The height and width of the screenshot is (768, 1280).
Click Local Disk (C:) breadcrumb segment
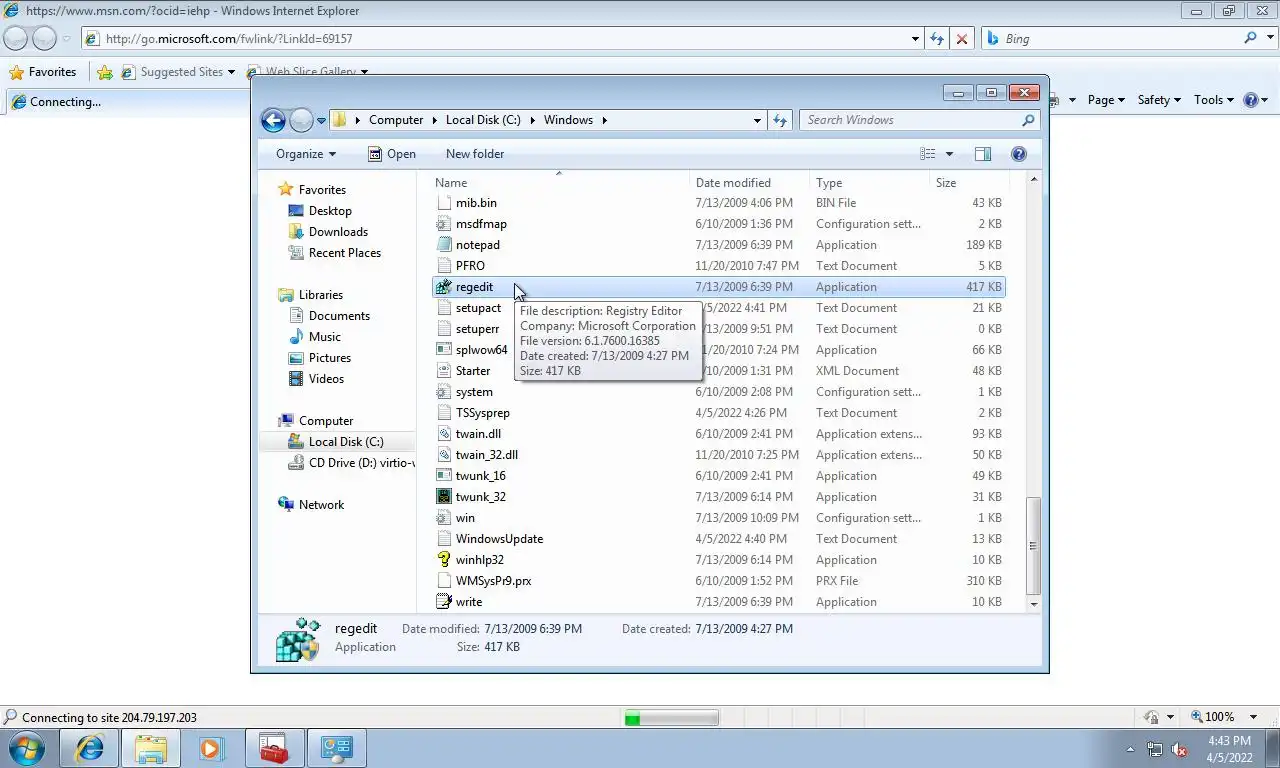(483, 120)
